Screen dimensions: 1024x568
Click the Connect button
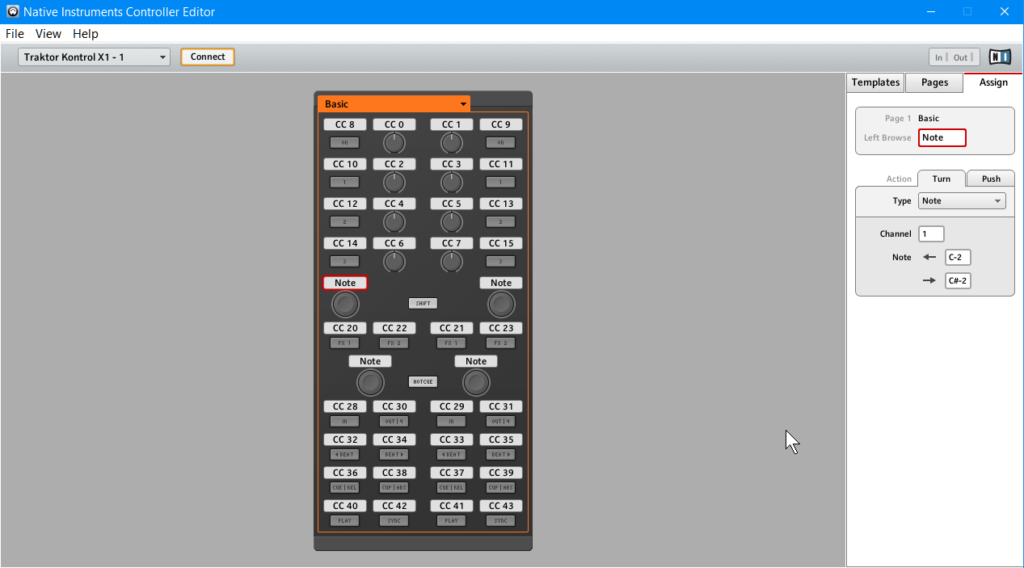[x=208, y=57]
